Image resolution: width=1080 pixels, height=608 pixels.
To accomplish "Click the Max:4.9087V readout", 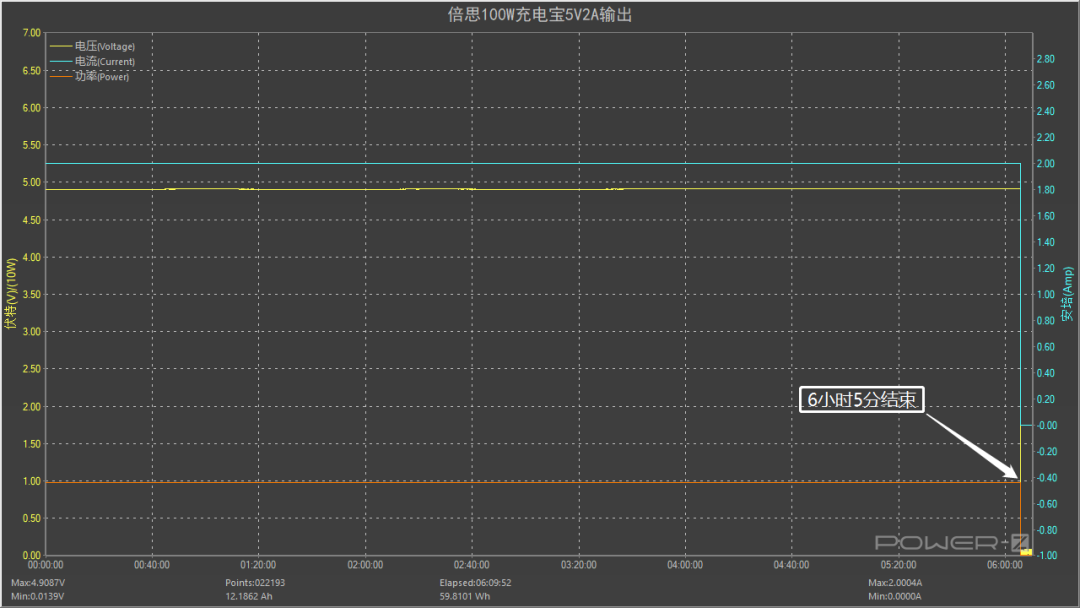I will tap(38, 583).
